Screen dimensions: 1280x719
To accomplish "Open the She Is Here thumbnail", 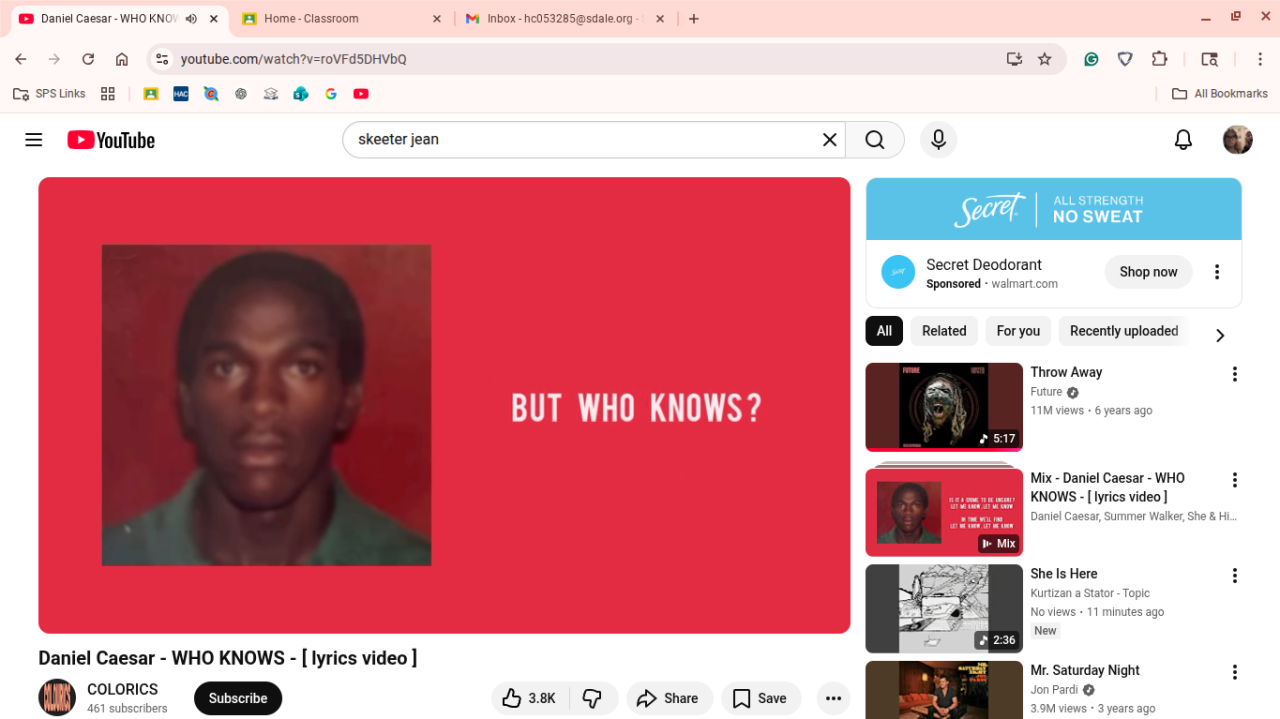I will (x=944, y=609).
